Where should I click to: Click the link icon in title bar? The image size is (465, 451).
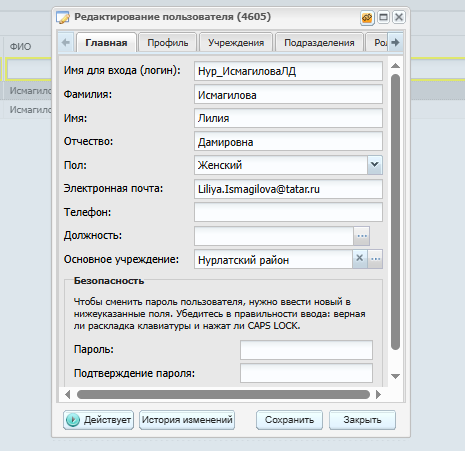click(367, 17)
